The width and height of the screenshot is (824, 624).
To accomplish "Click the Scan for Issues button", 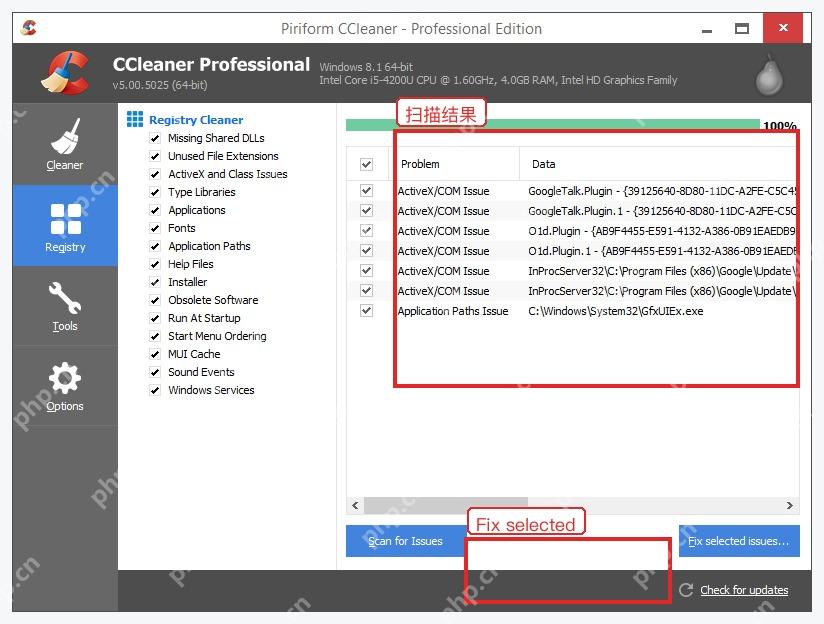I will (x=406, y=541).
